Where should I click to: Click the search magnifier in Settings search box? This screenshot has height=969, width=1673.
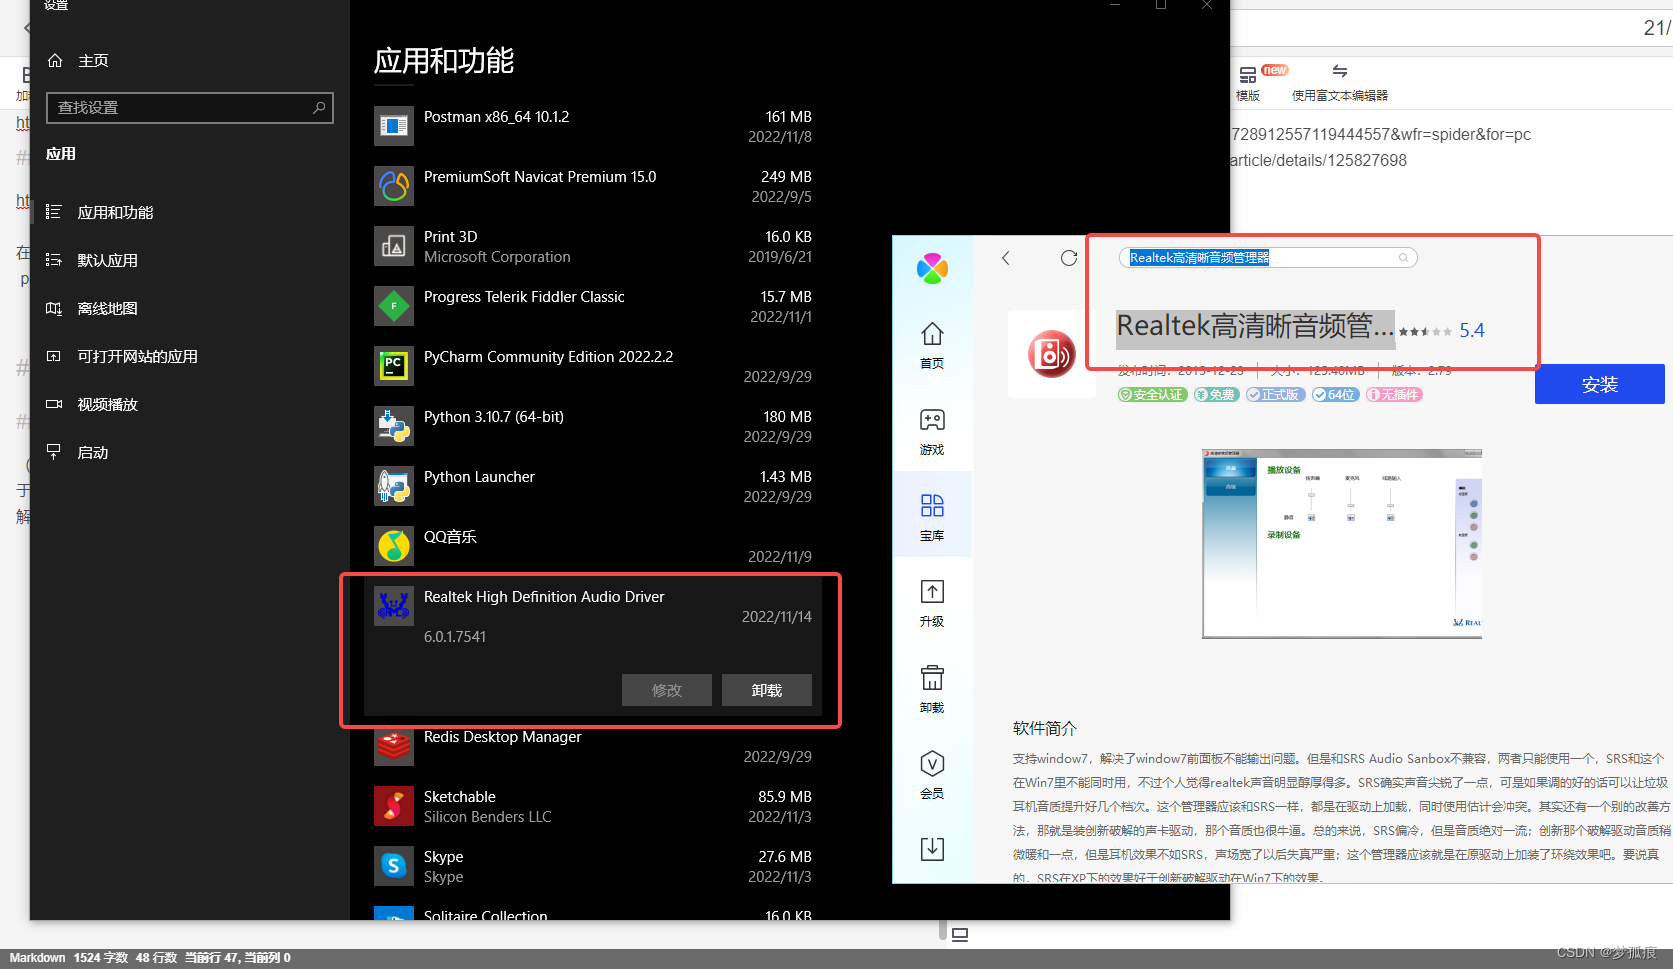[x=319, y=107]
